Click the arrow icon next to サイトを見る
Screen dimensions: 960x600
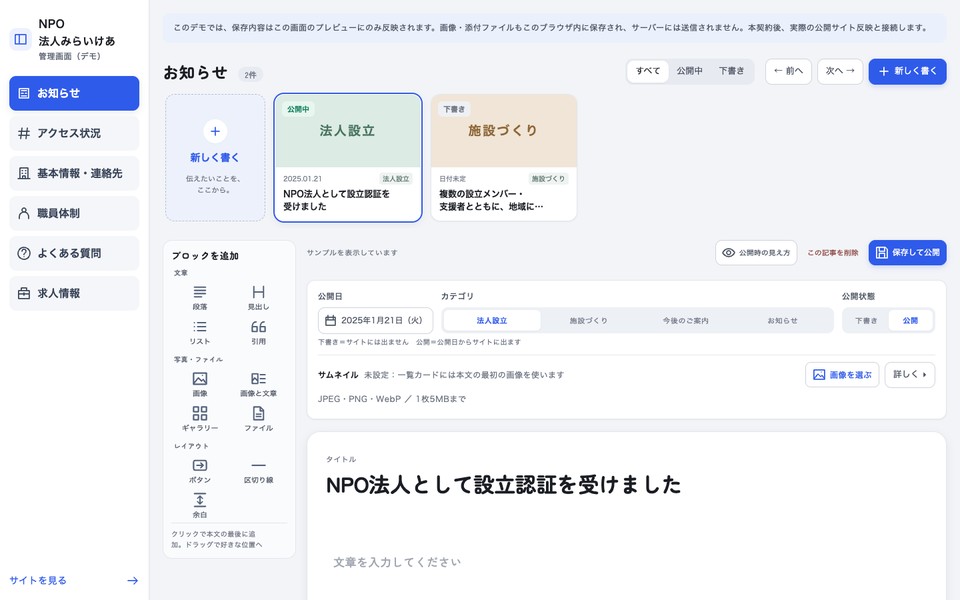click(132, 580)
